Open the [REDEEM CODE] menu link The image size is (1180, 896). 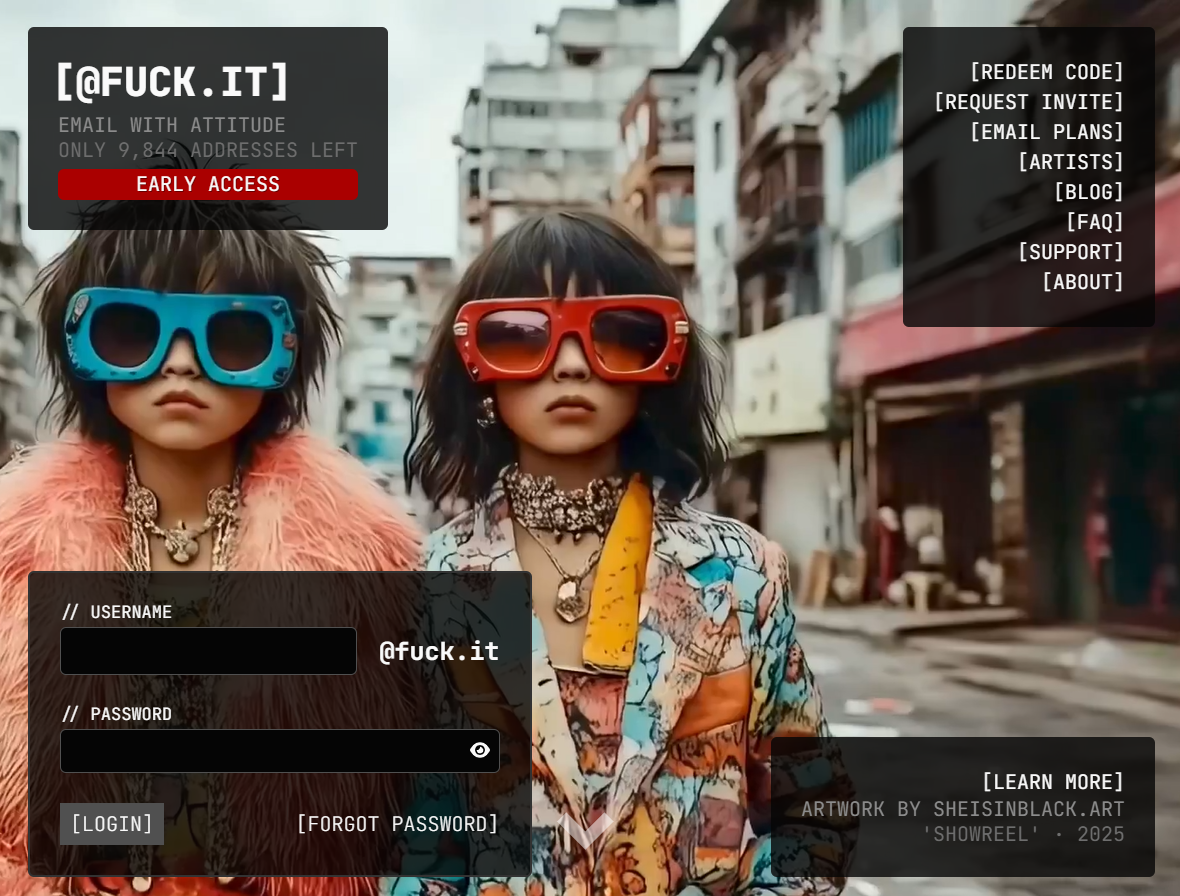pyautogui.click(x=1046, y=72)
